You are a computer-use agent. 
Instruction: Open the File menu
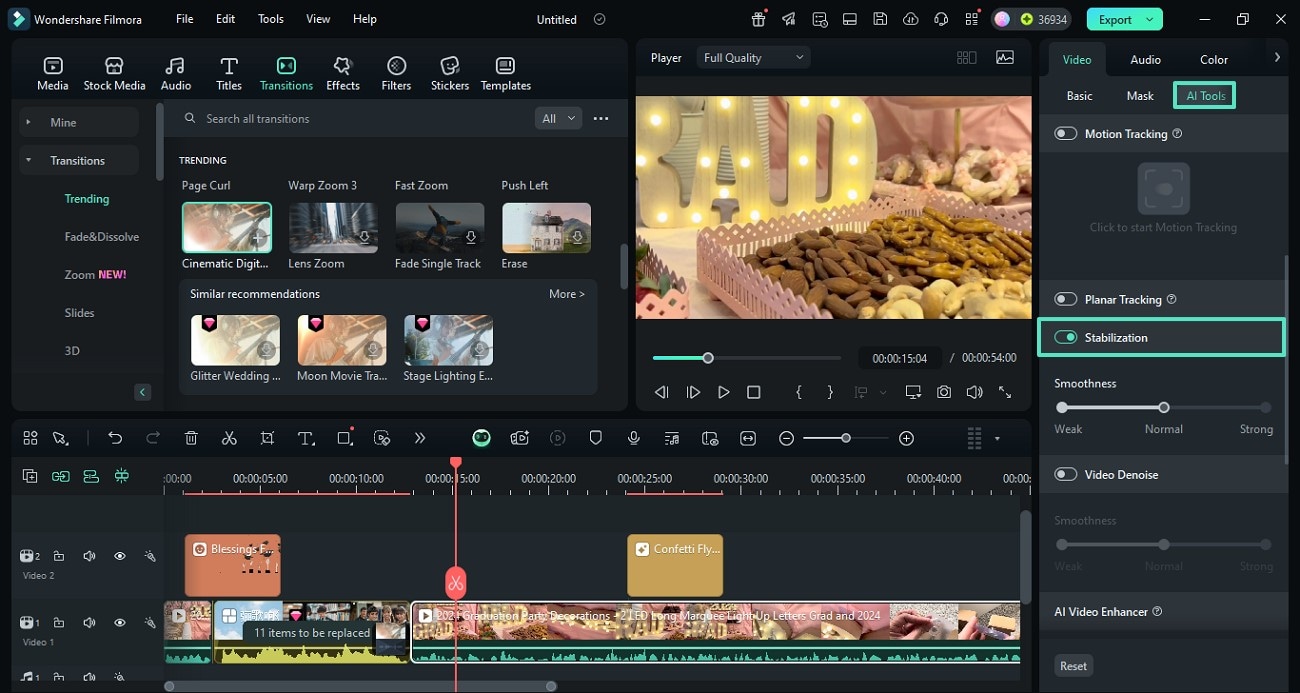(185, 19)
